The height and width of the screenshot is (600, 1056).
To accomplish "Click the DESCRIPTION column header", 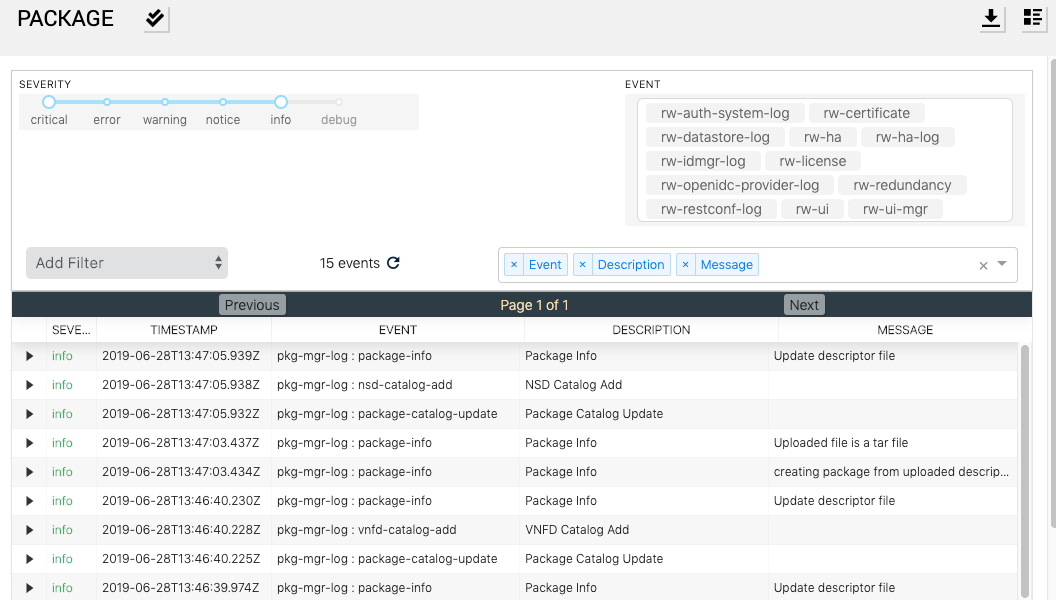I will [x=651, y=330].
